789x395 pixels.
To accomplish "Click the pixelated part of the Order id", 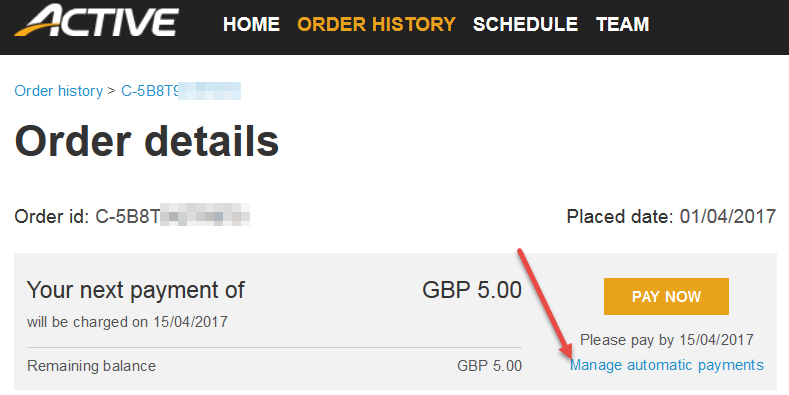I will [205, 217].
